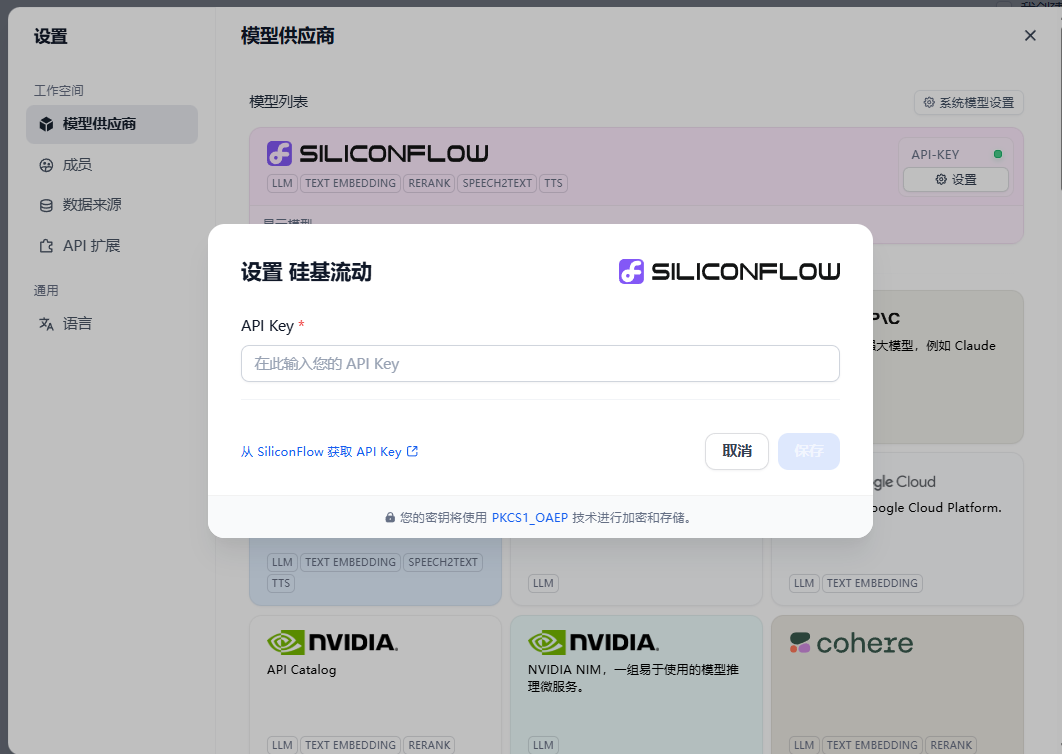
Task: Select 模型供应商 in the sidebar
Action: pos(112,124)
